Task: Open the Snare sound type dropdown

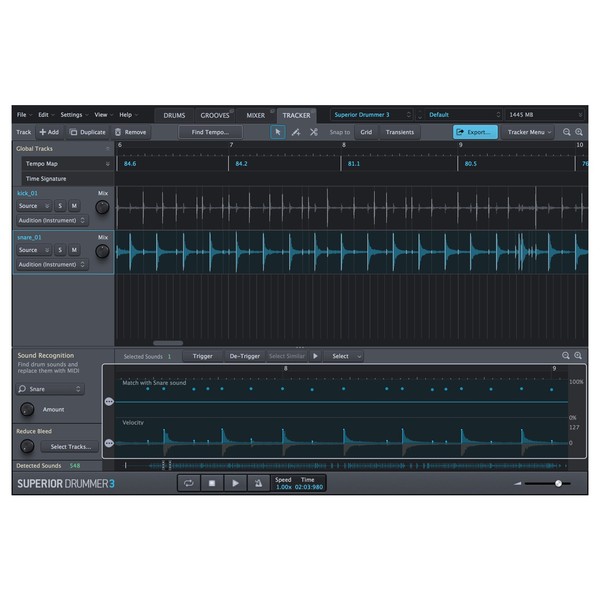Action: pos(50,389)
